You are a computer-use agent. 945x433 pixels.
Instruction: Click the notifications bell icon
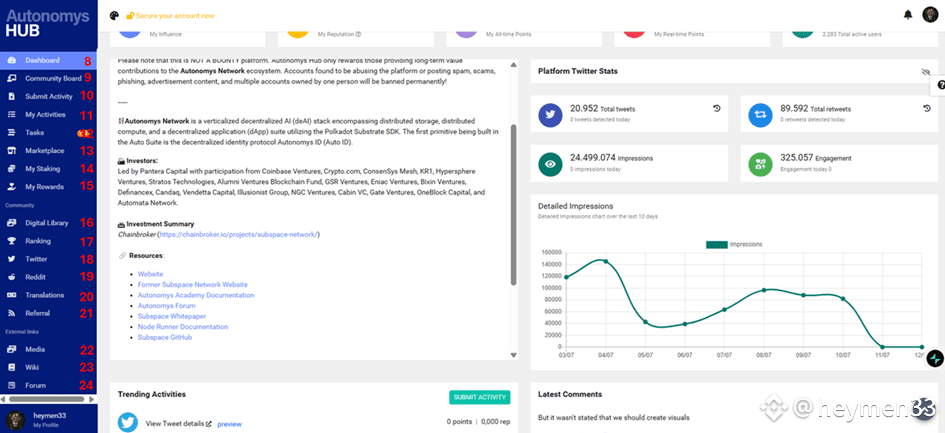coord(908,16)
